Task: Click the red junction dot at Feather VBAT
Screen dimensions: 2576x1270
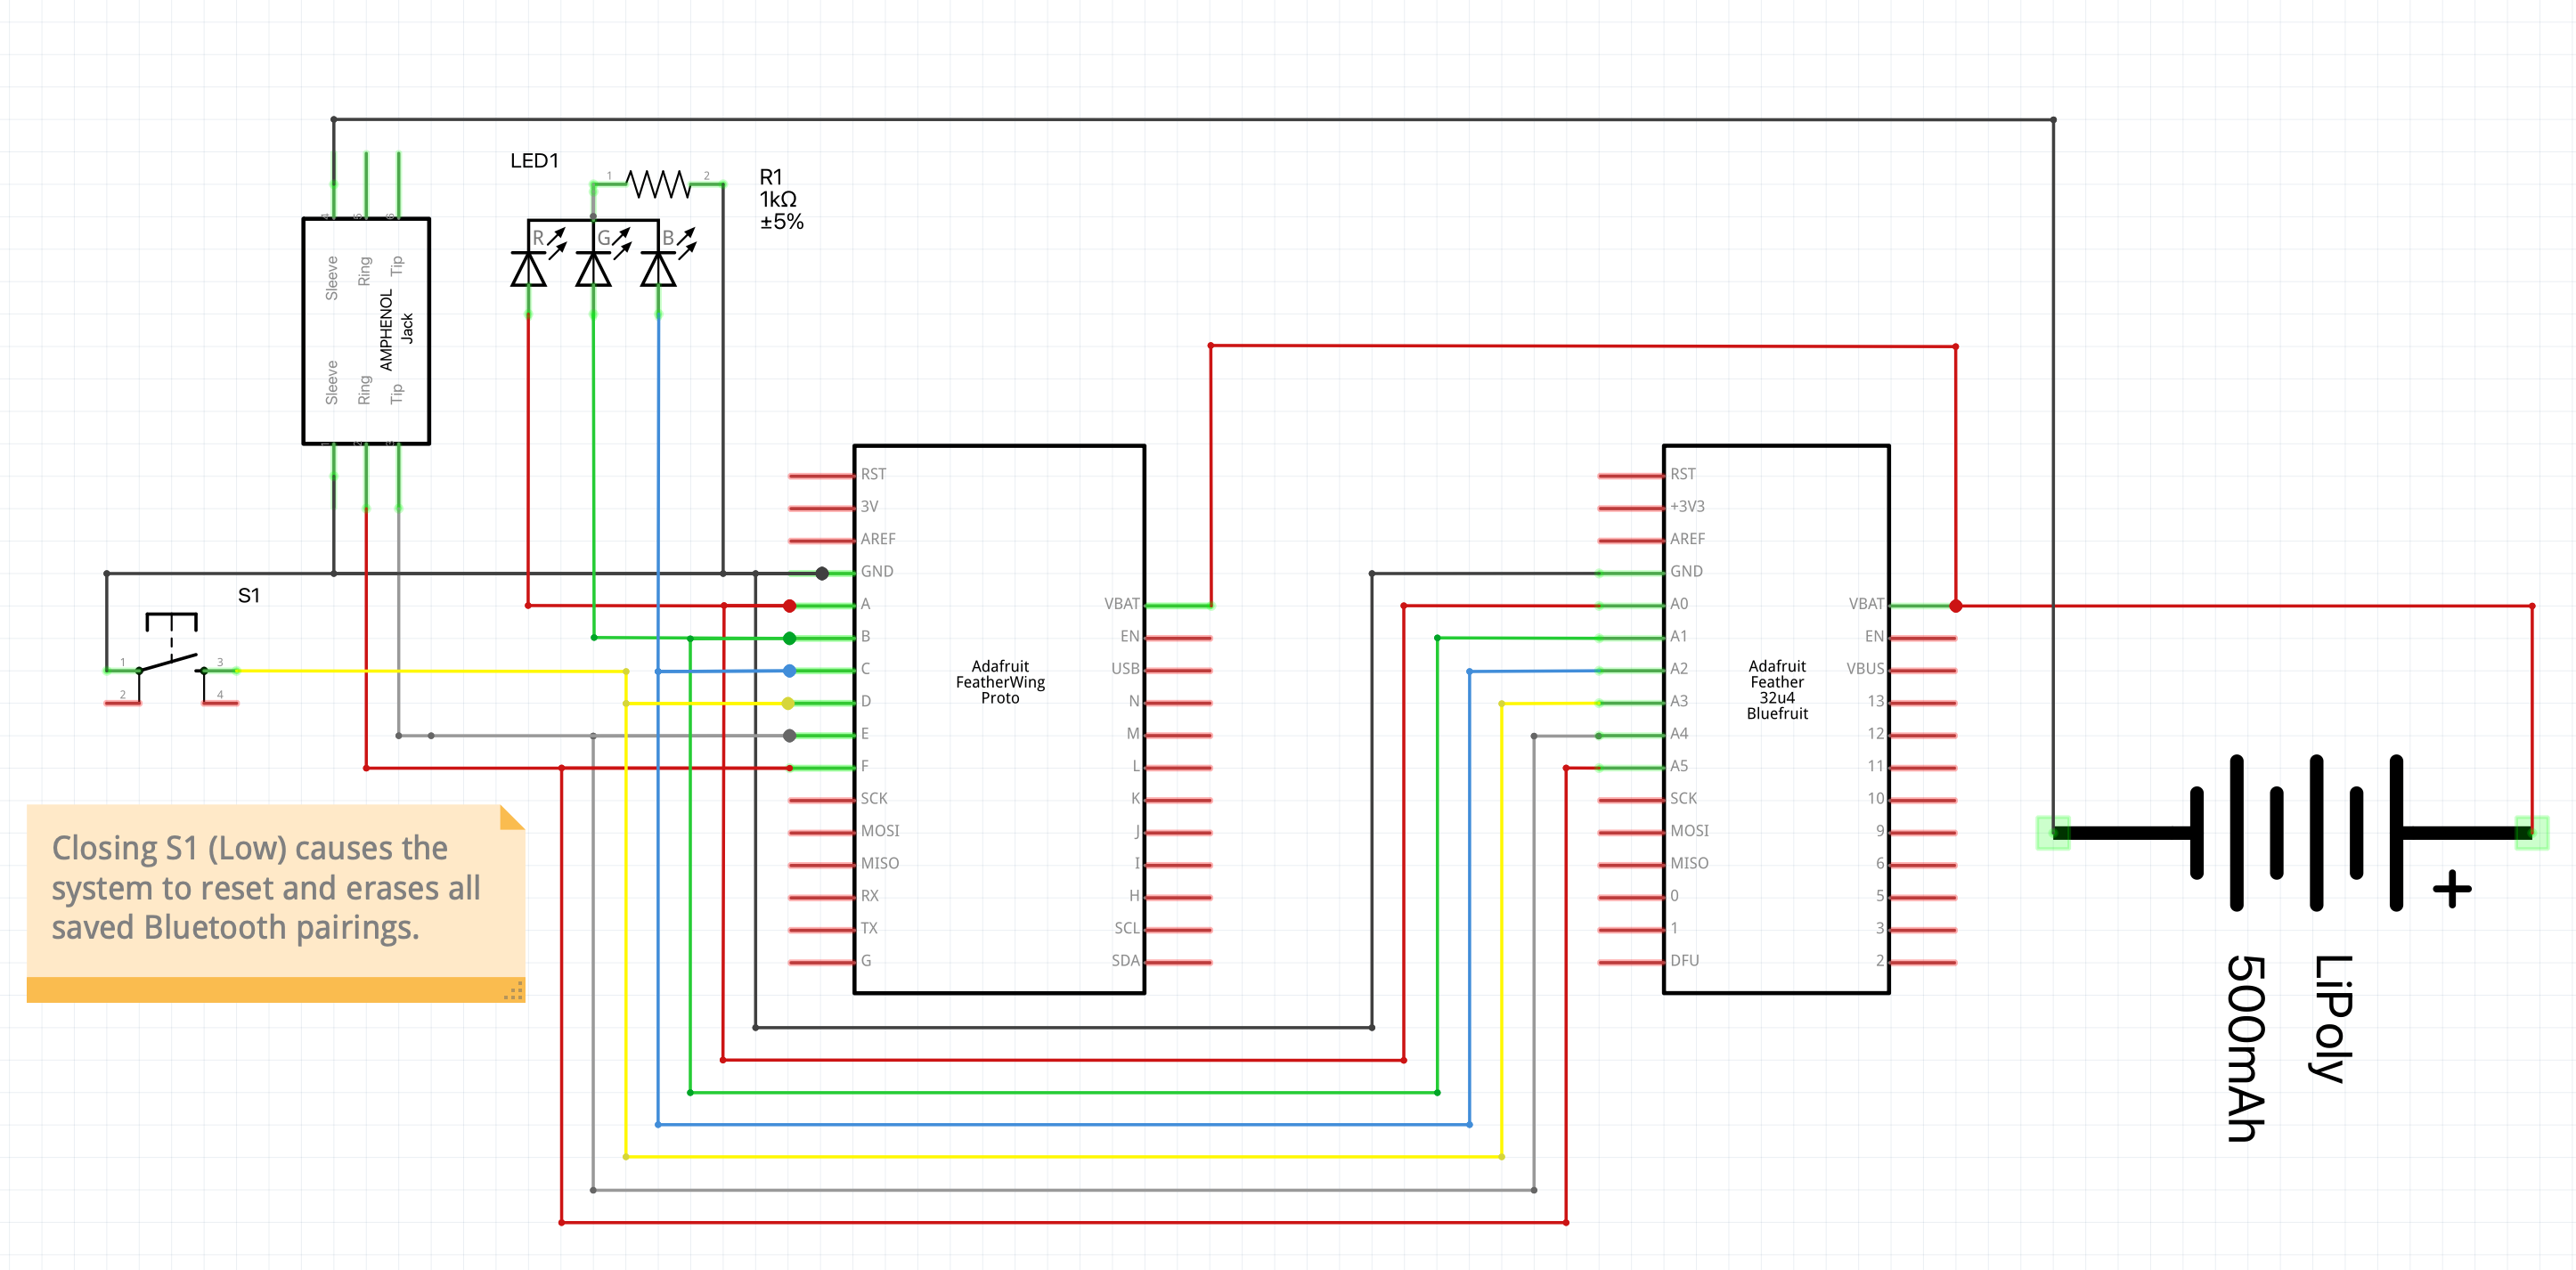Action: click(x=1956, y=606)
